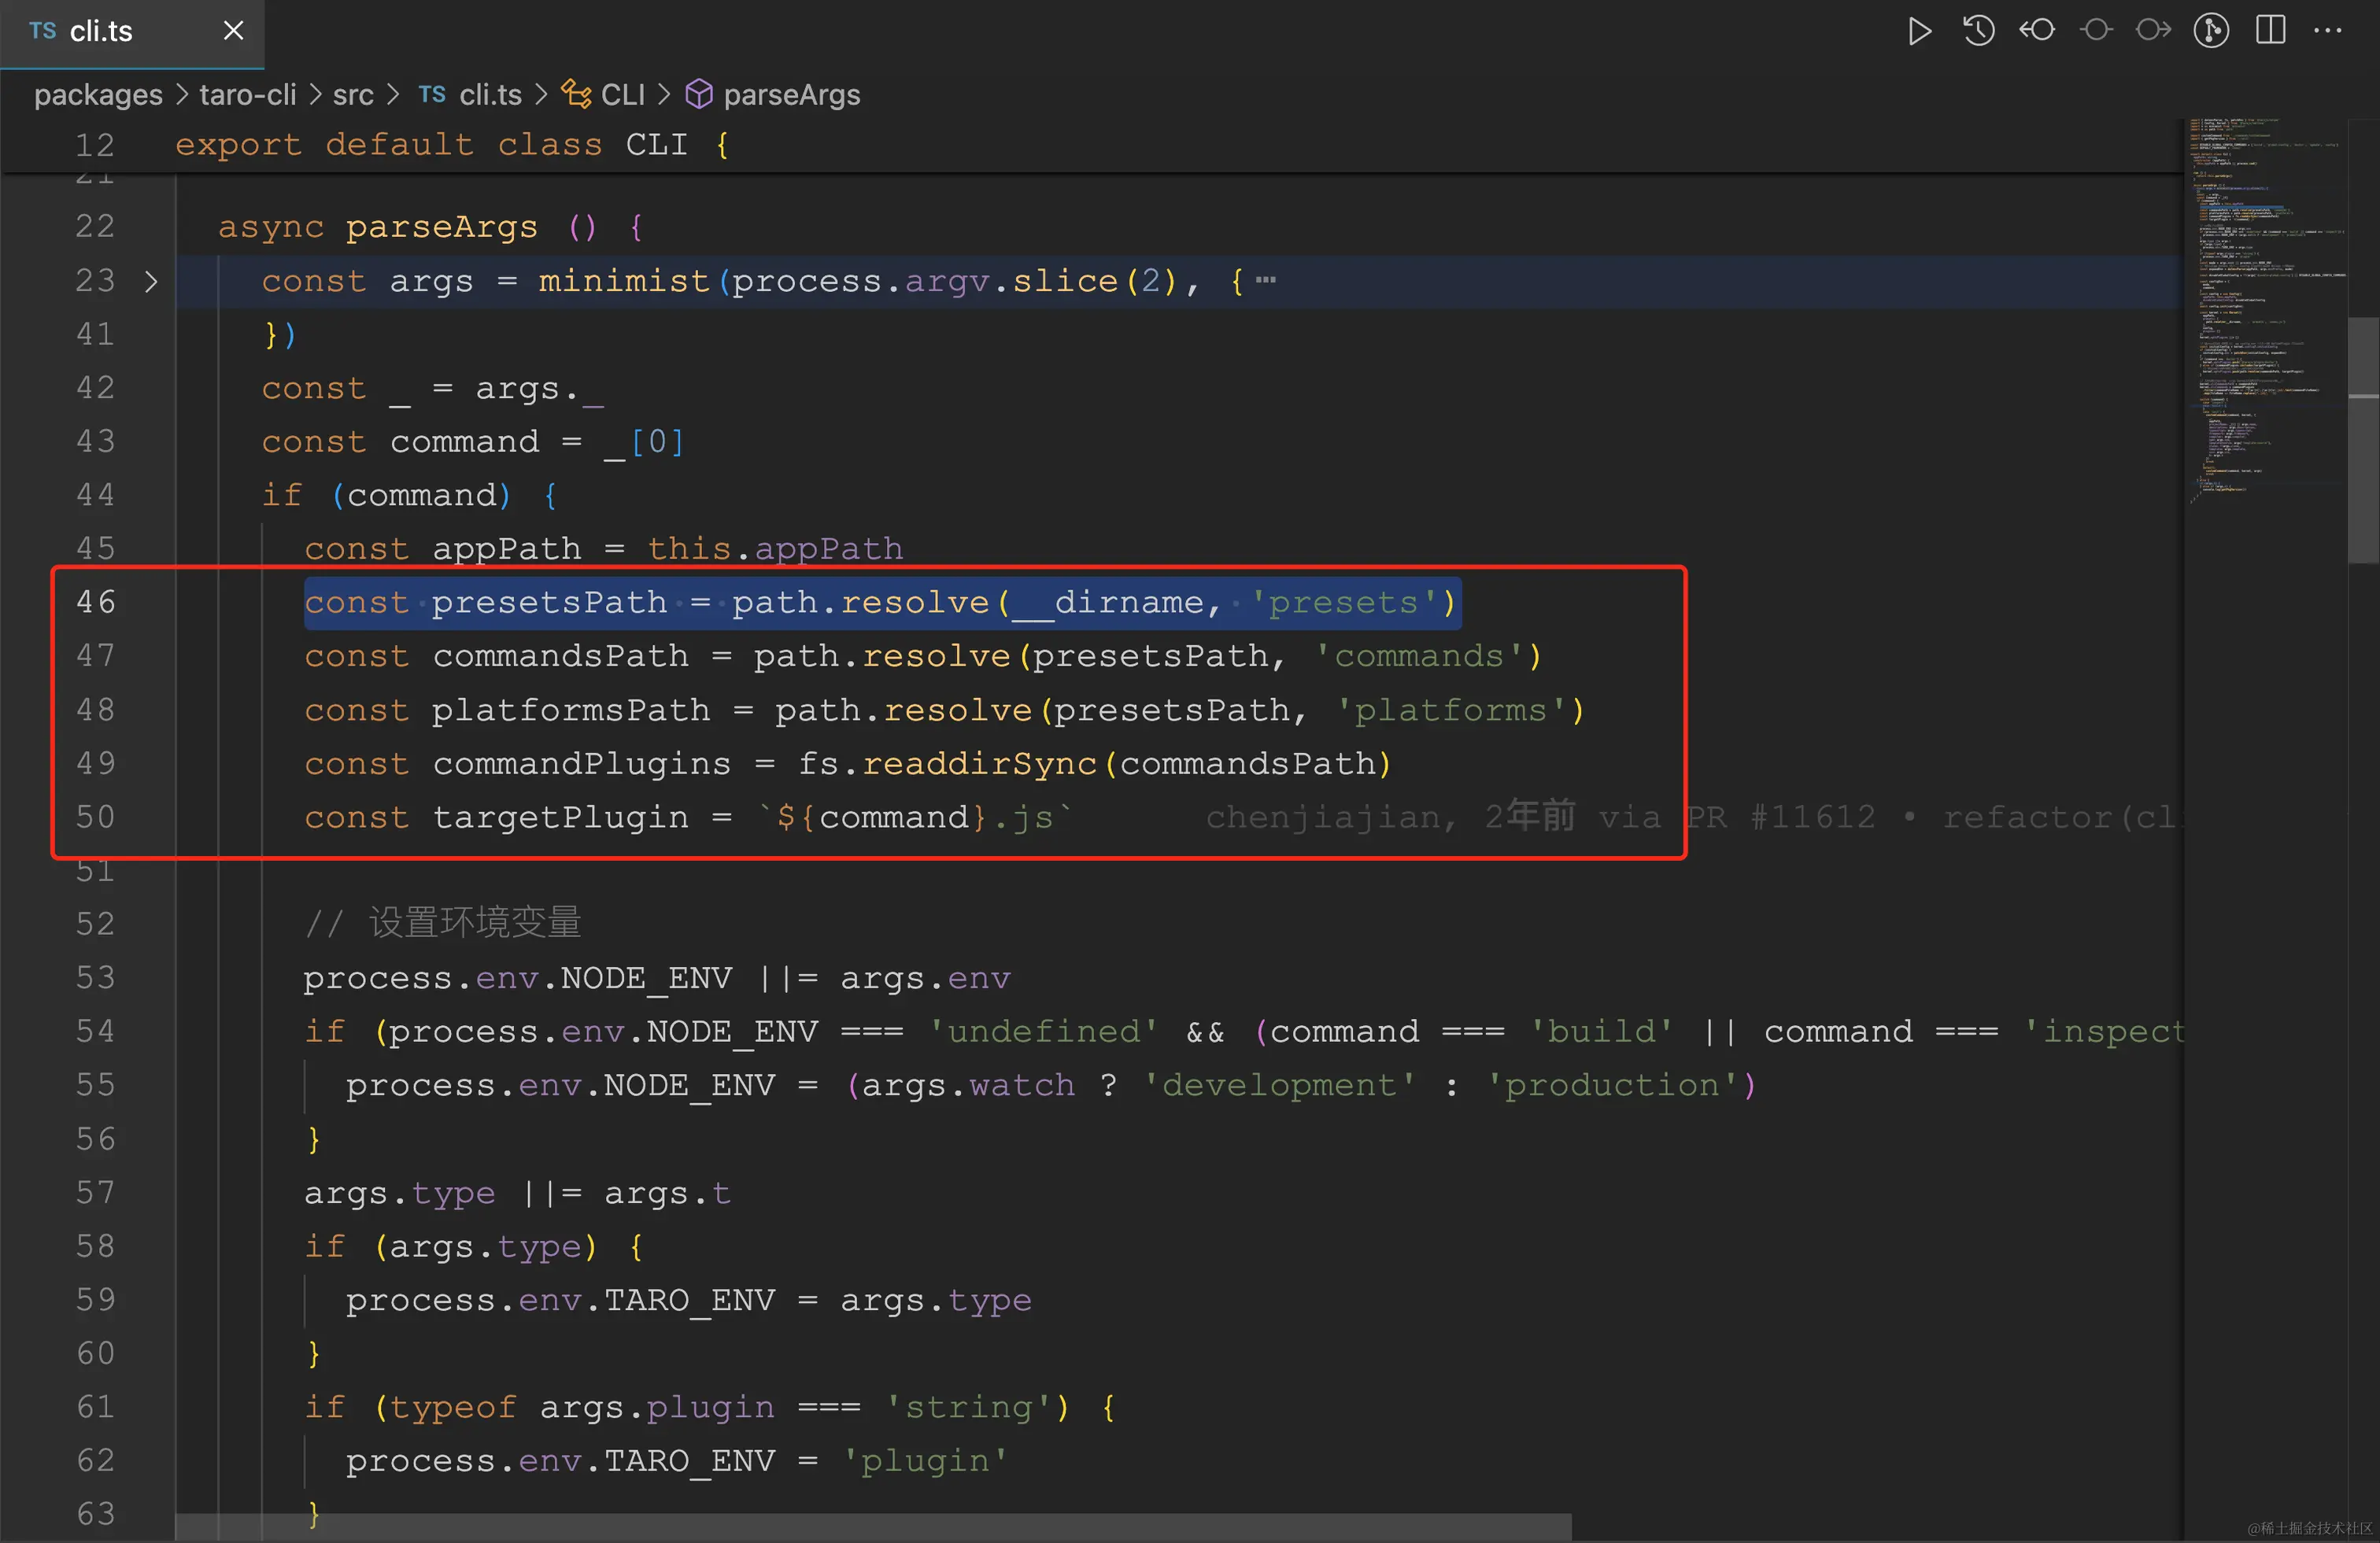Select the cli.ts editor tab
The width and height of the screenshot is (2380, 1543).
100,32
